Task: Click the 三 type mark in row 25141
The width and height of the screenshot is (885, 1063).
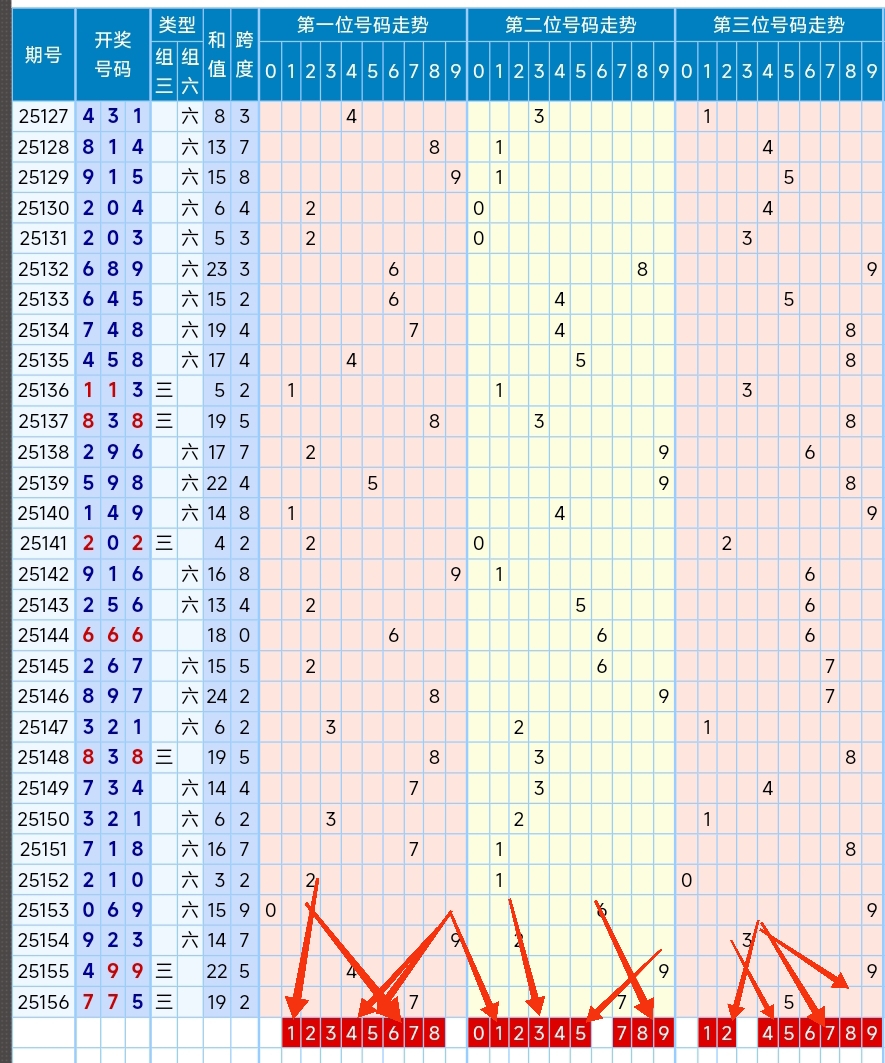Action: tap(164, 544)
